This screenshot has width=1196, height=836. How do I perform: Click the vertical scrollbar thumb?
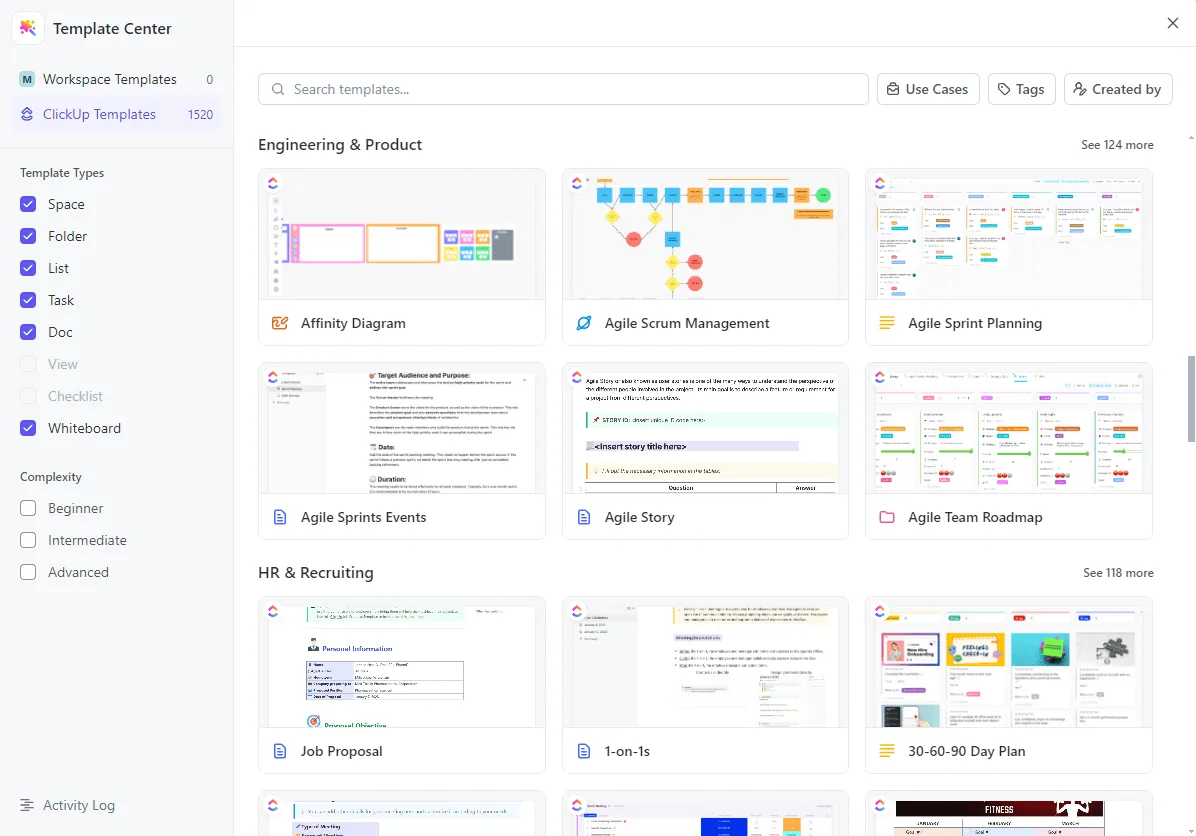tap(1191, 399)
